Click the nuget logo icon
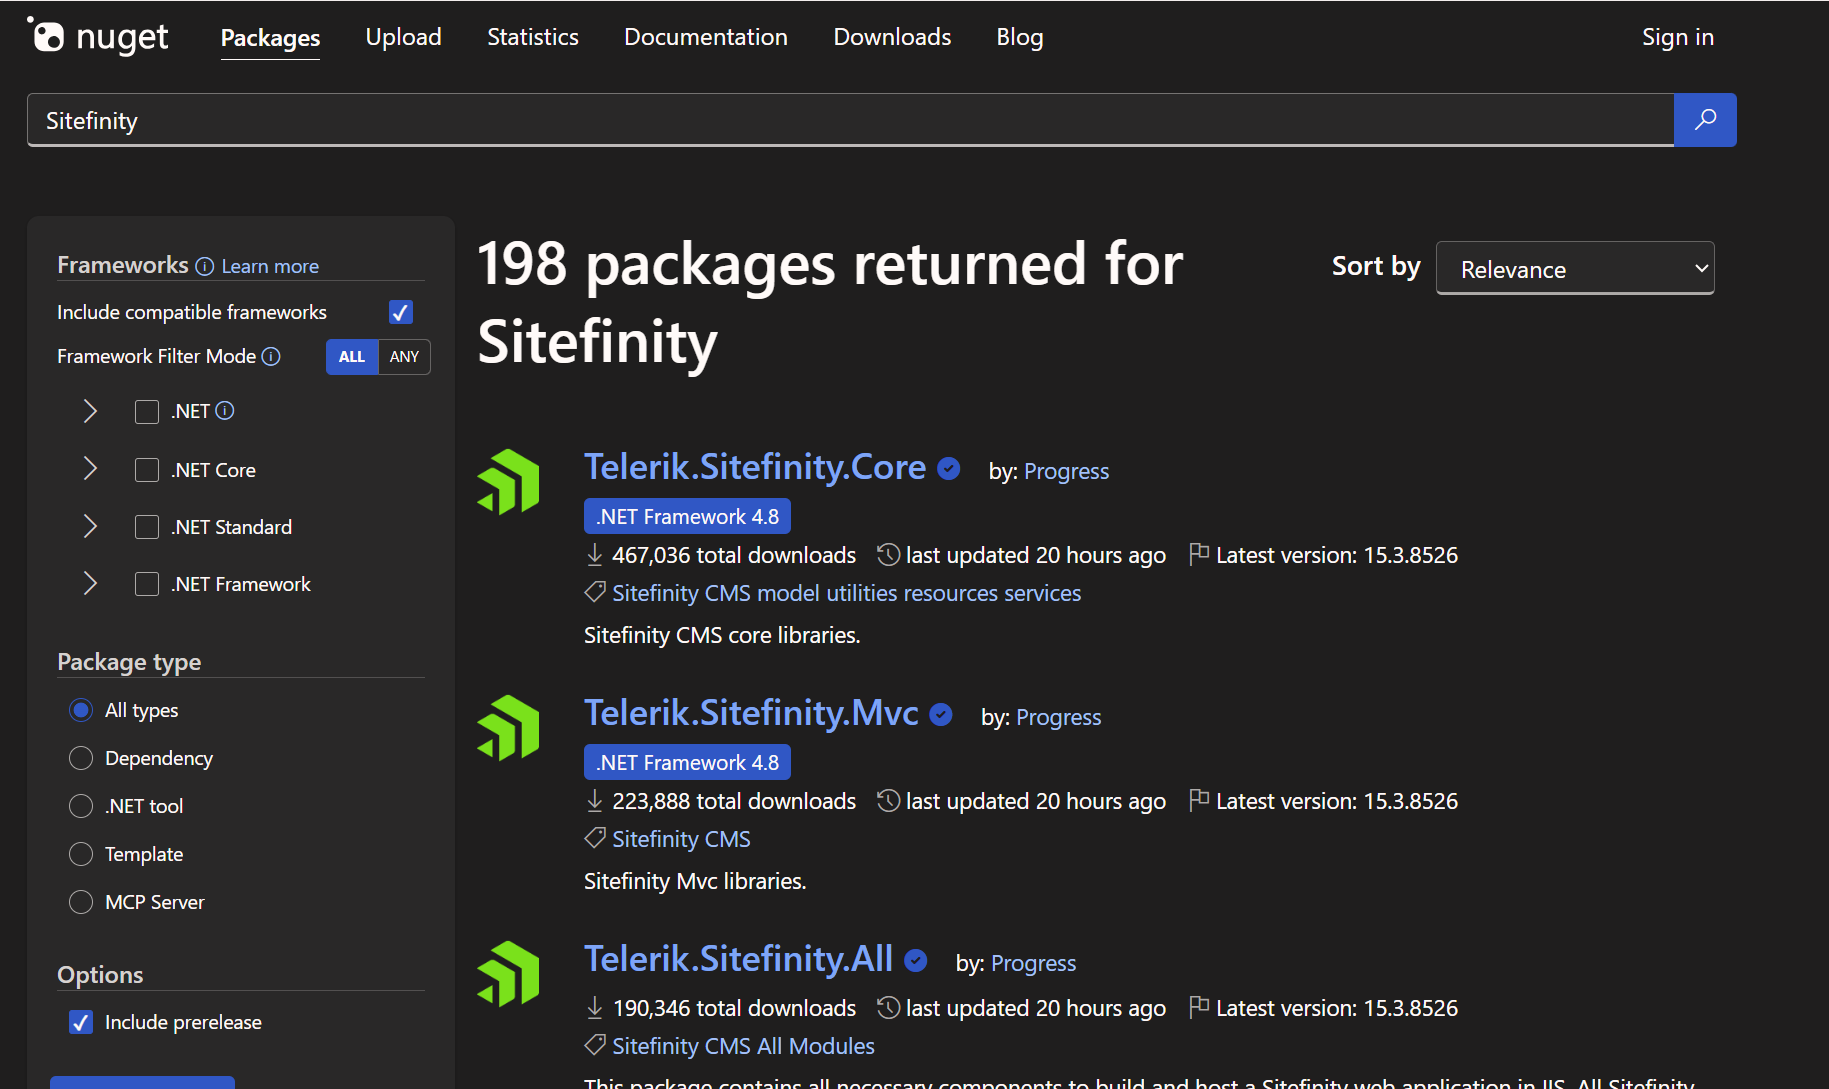This screenshot has height=1089, width=1829. pyautogui.click(x=47, y=36)
